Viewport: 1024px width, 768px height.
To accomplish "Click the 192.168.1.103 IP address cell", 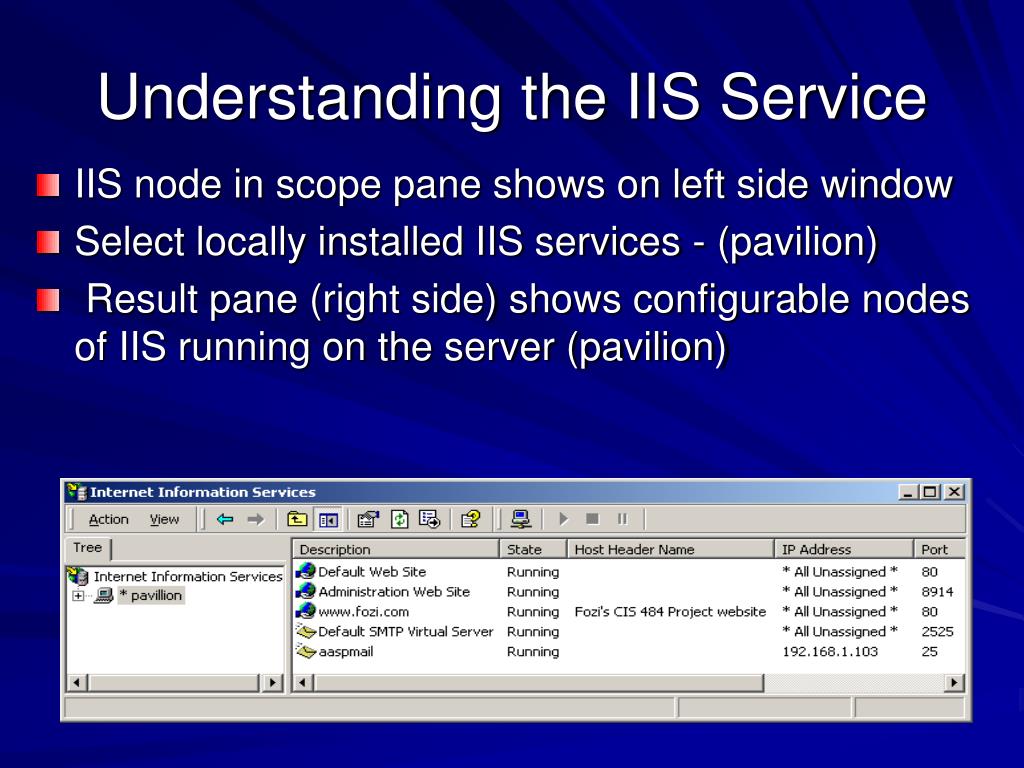I will pyautogui.click(x=830, y=651).
